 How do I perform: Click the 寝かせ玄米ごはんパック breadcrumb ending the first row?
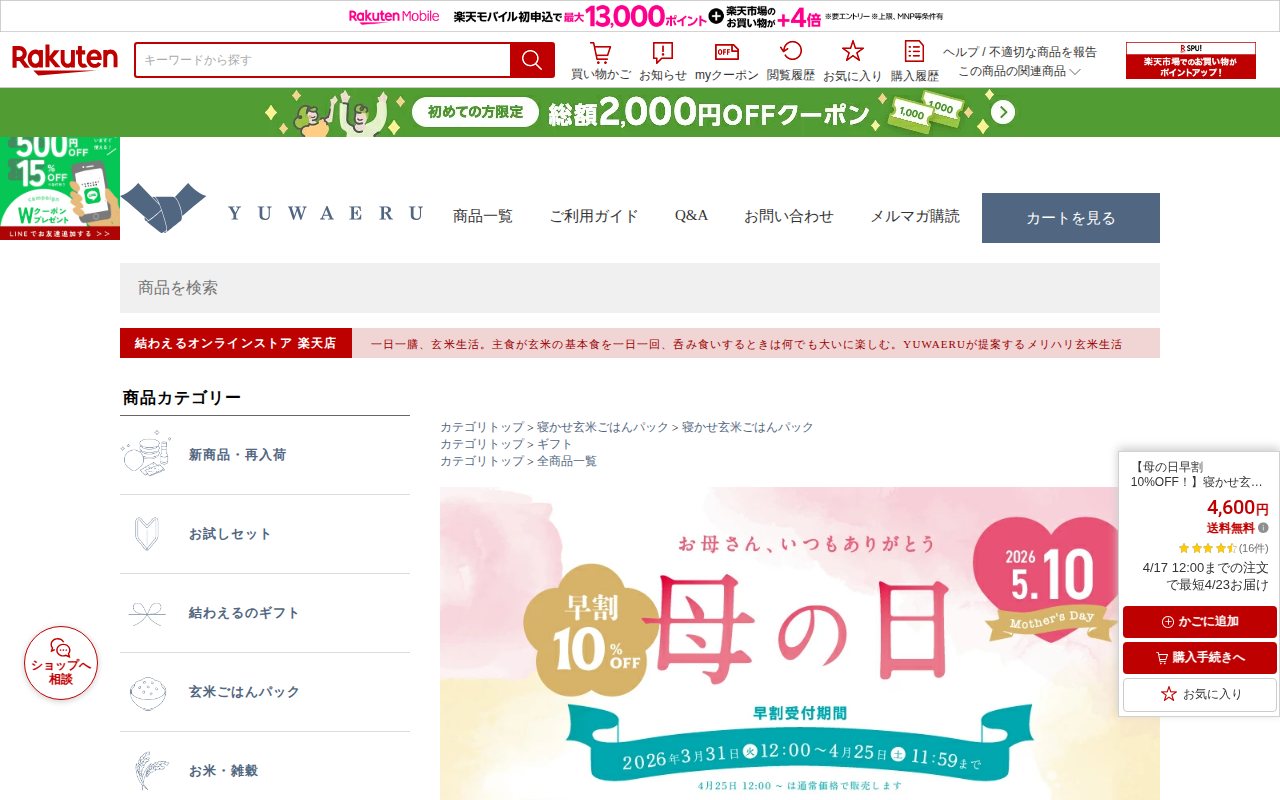(748, 427)
